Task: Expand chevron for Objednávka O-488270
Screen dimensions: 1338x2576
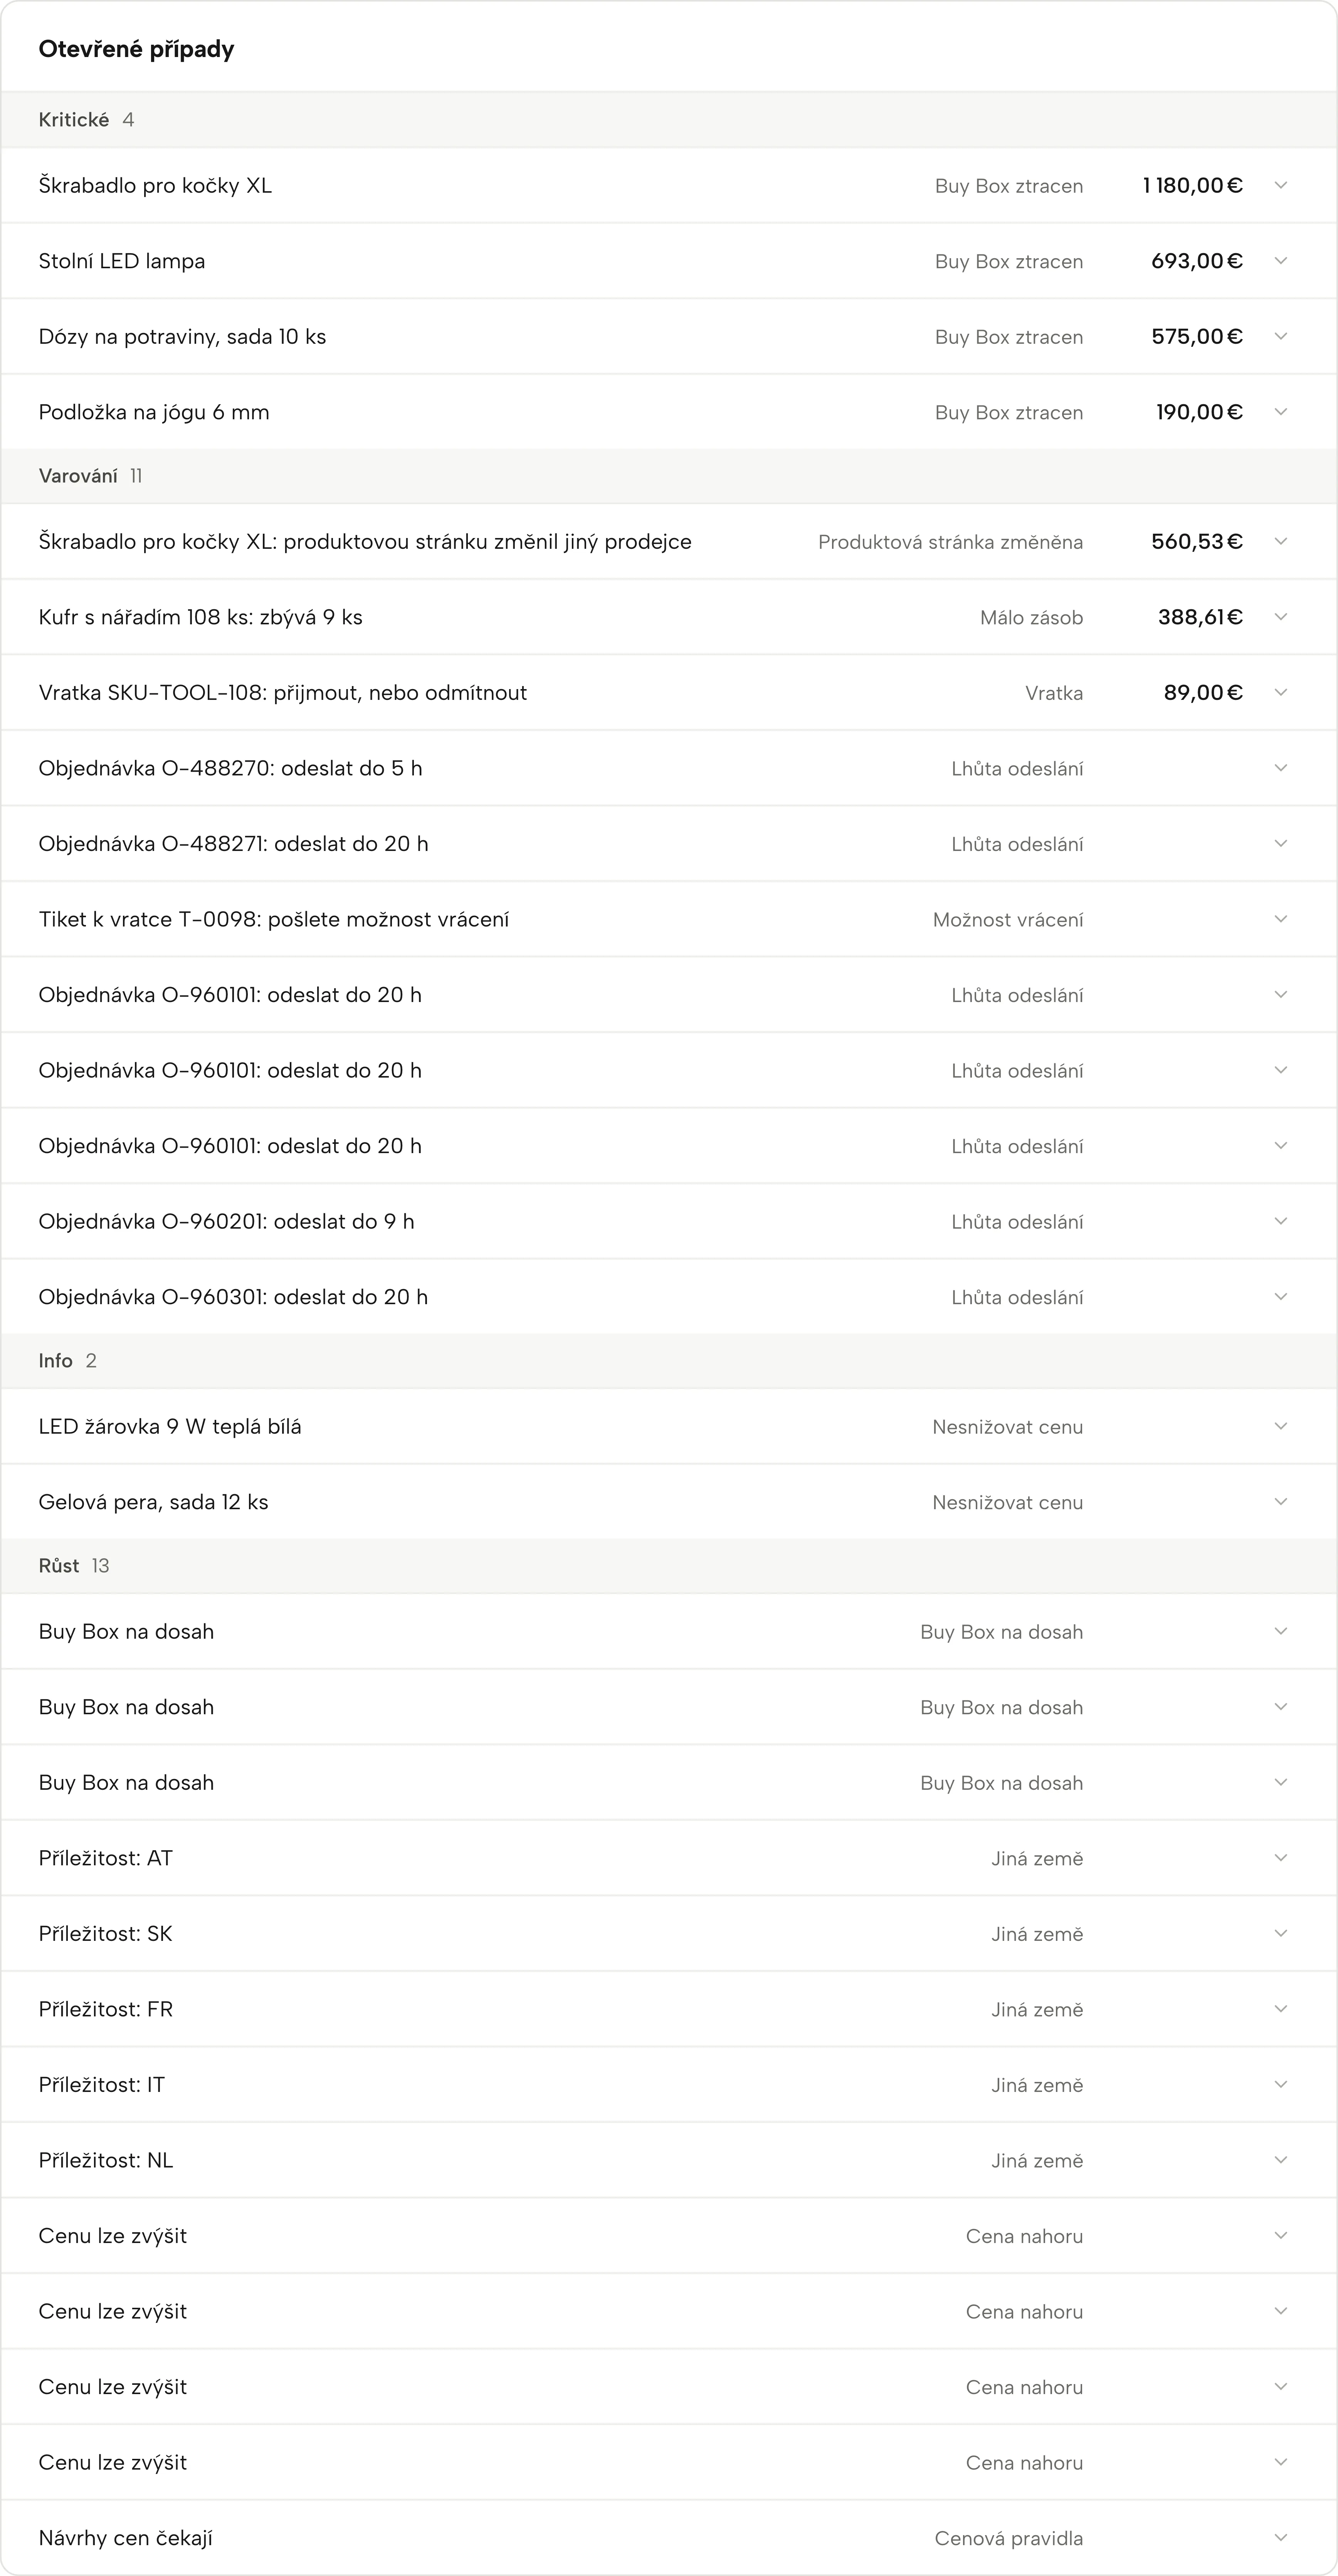Action: click(x=1280, y=768)
